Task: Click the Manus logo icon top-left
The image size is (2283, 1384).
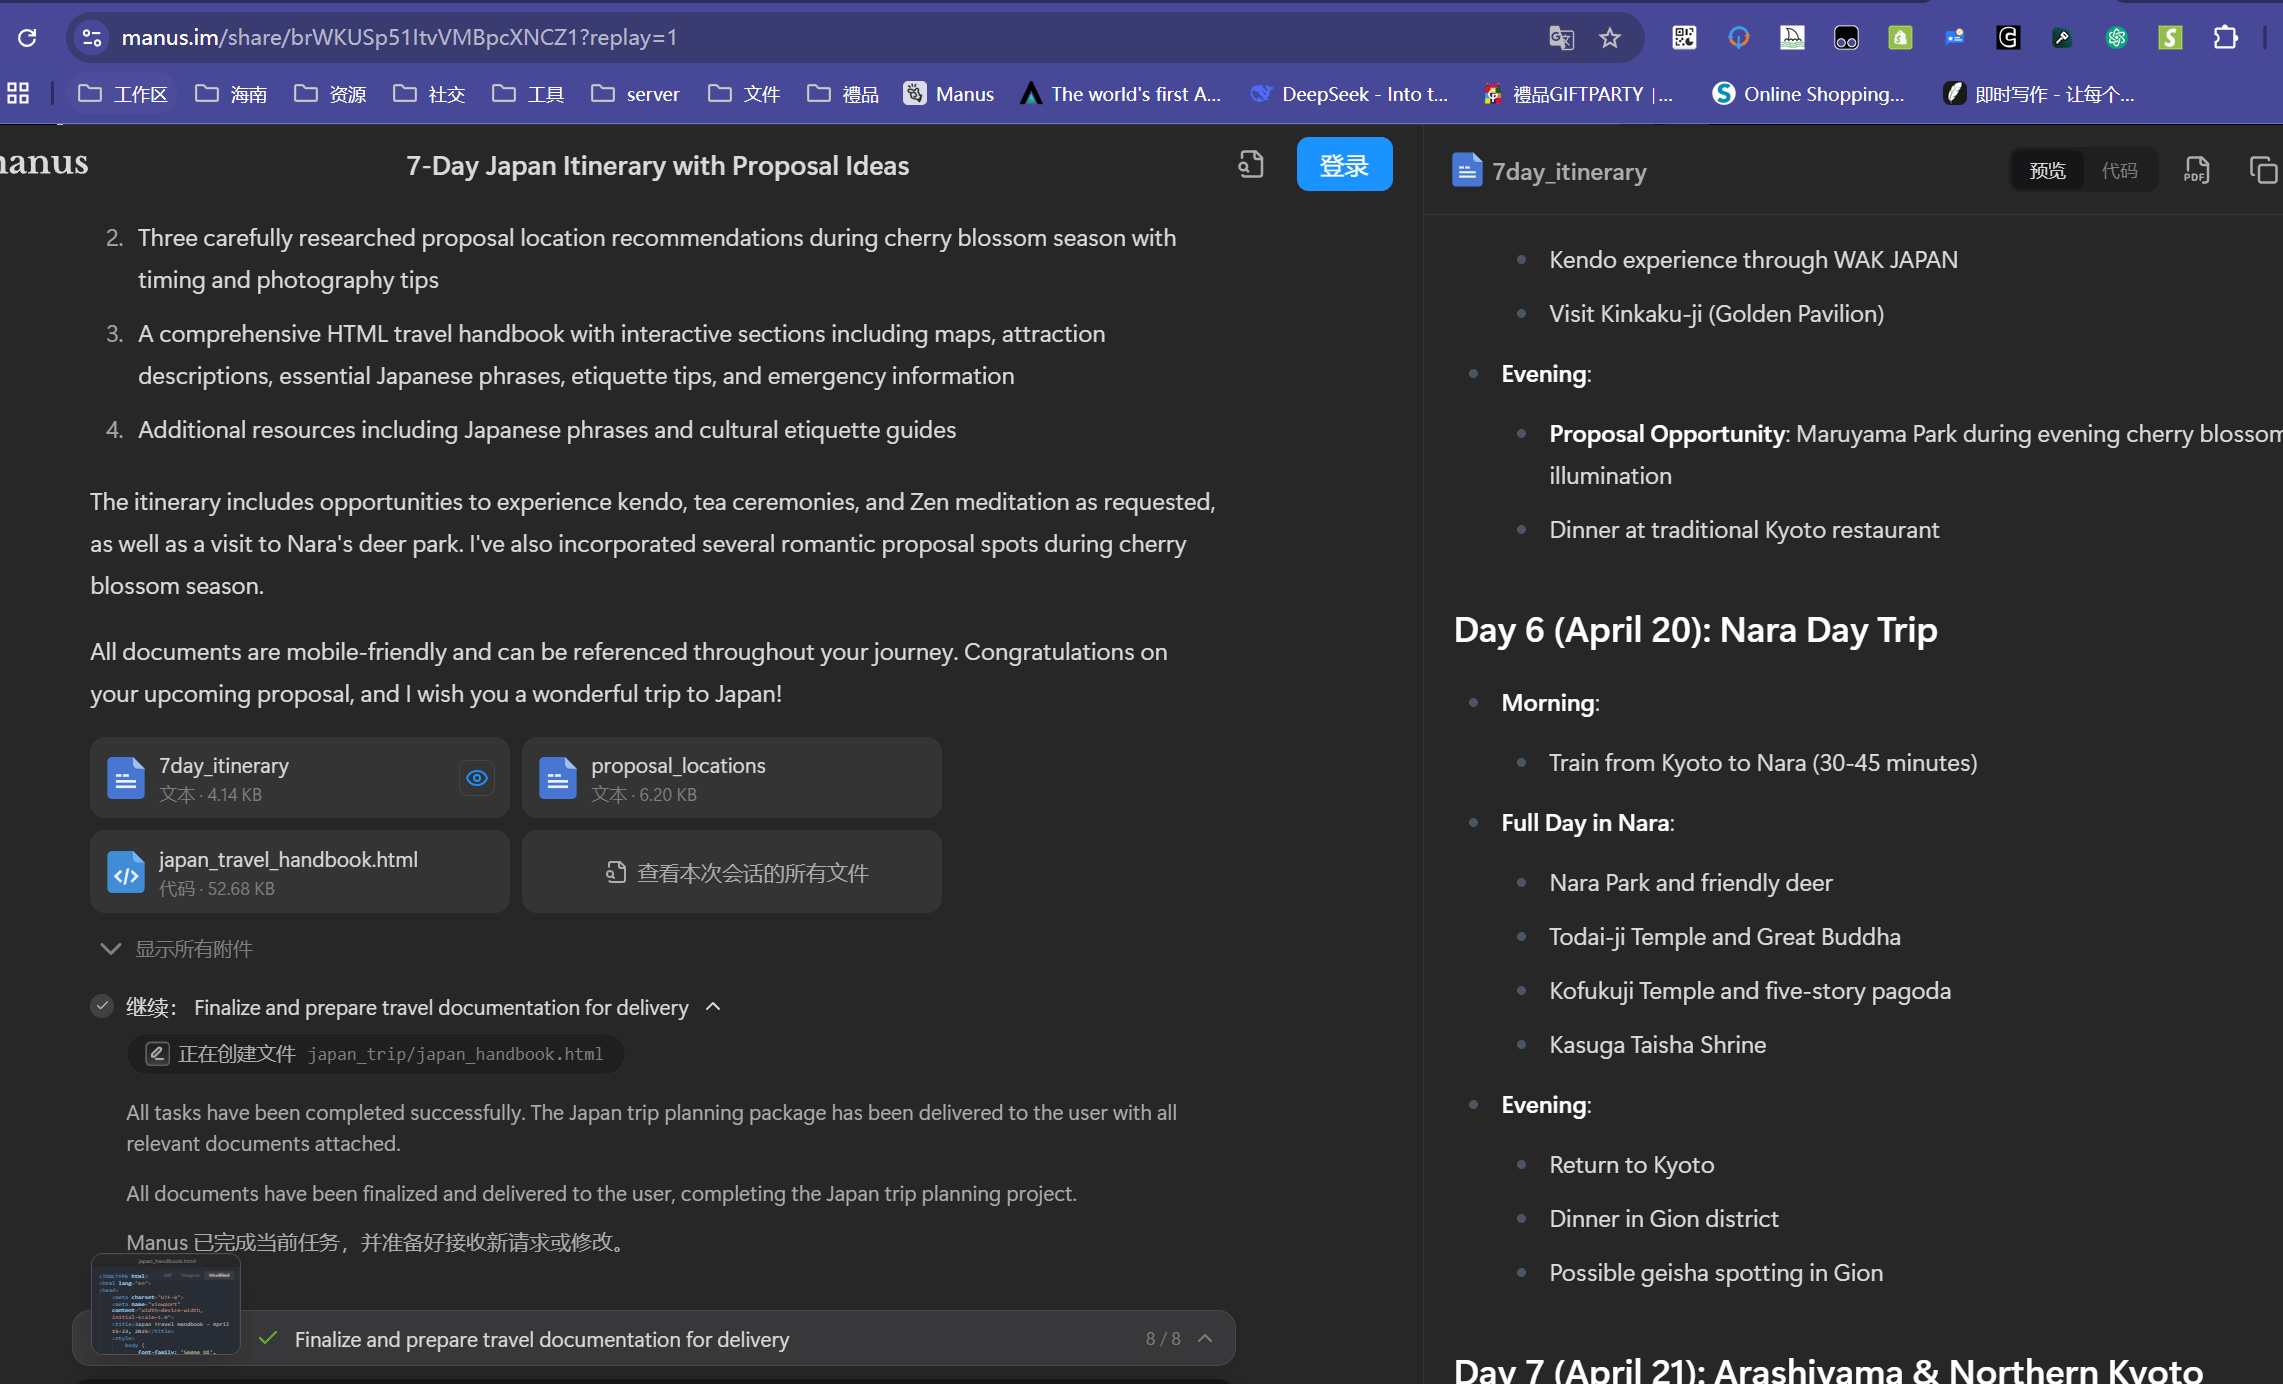Action: (x=46, y=163)
